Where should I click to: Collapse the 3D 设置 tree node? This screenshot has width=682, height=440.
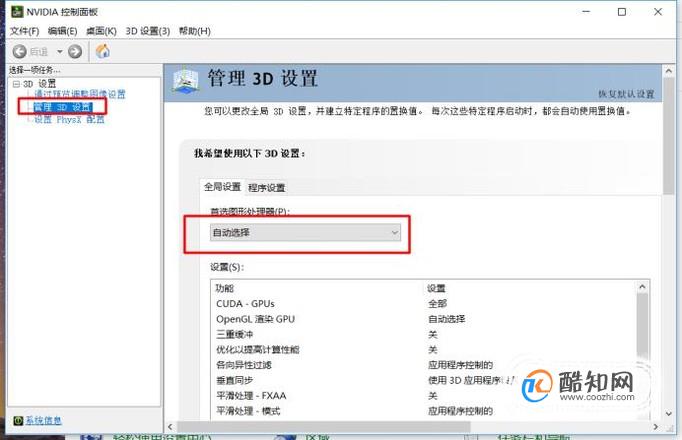coord(16,84)
